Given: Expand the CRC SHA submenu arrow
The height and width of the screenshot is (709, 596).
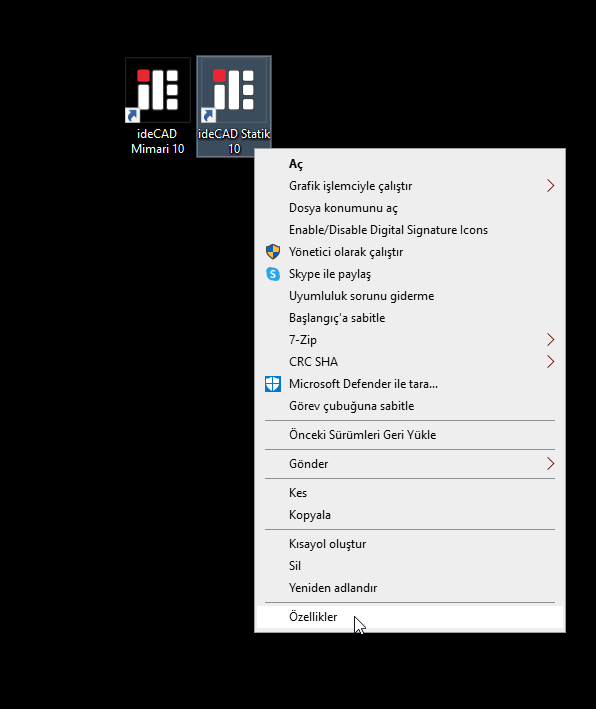Looking at the screenshot, I should 550,362.
